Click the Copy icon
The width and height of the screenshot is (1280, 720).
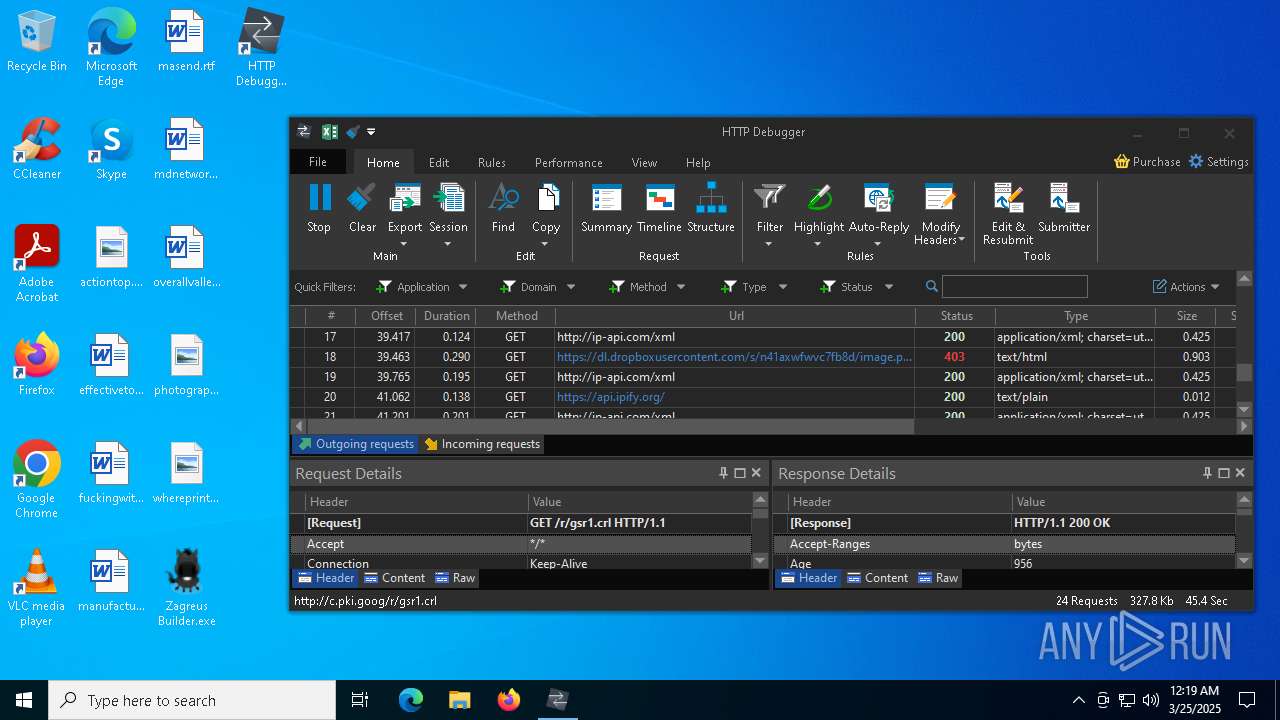click(x=546, y=198)
